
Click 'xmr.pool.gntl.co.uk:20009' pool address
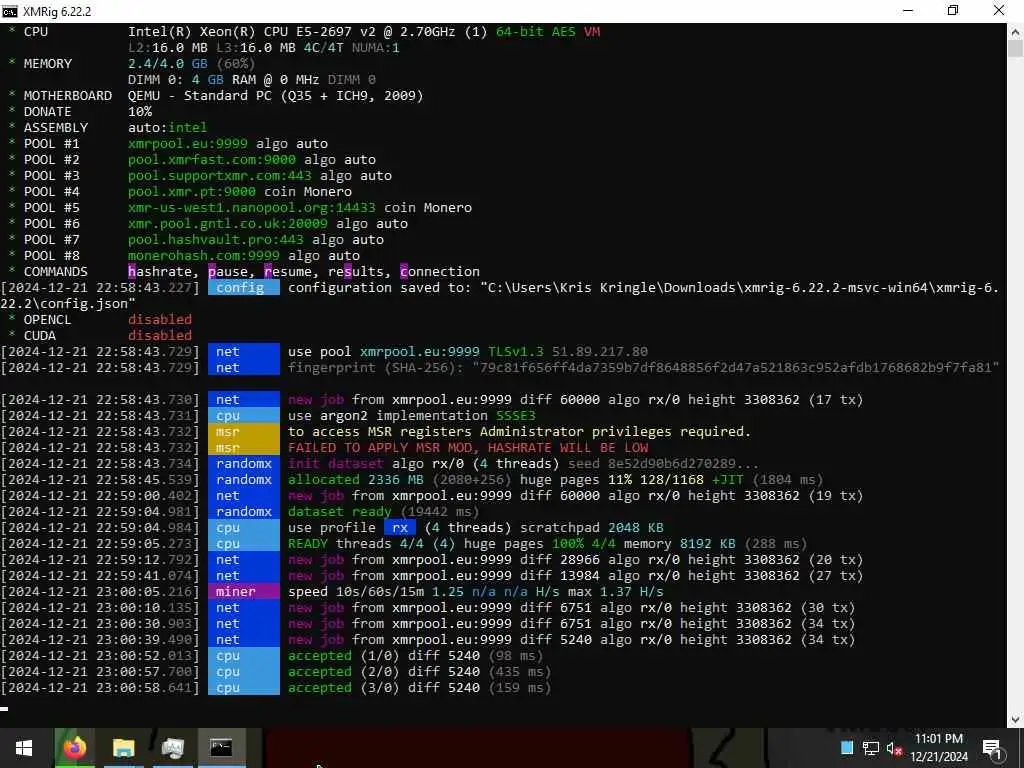tap(228, 223)
